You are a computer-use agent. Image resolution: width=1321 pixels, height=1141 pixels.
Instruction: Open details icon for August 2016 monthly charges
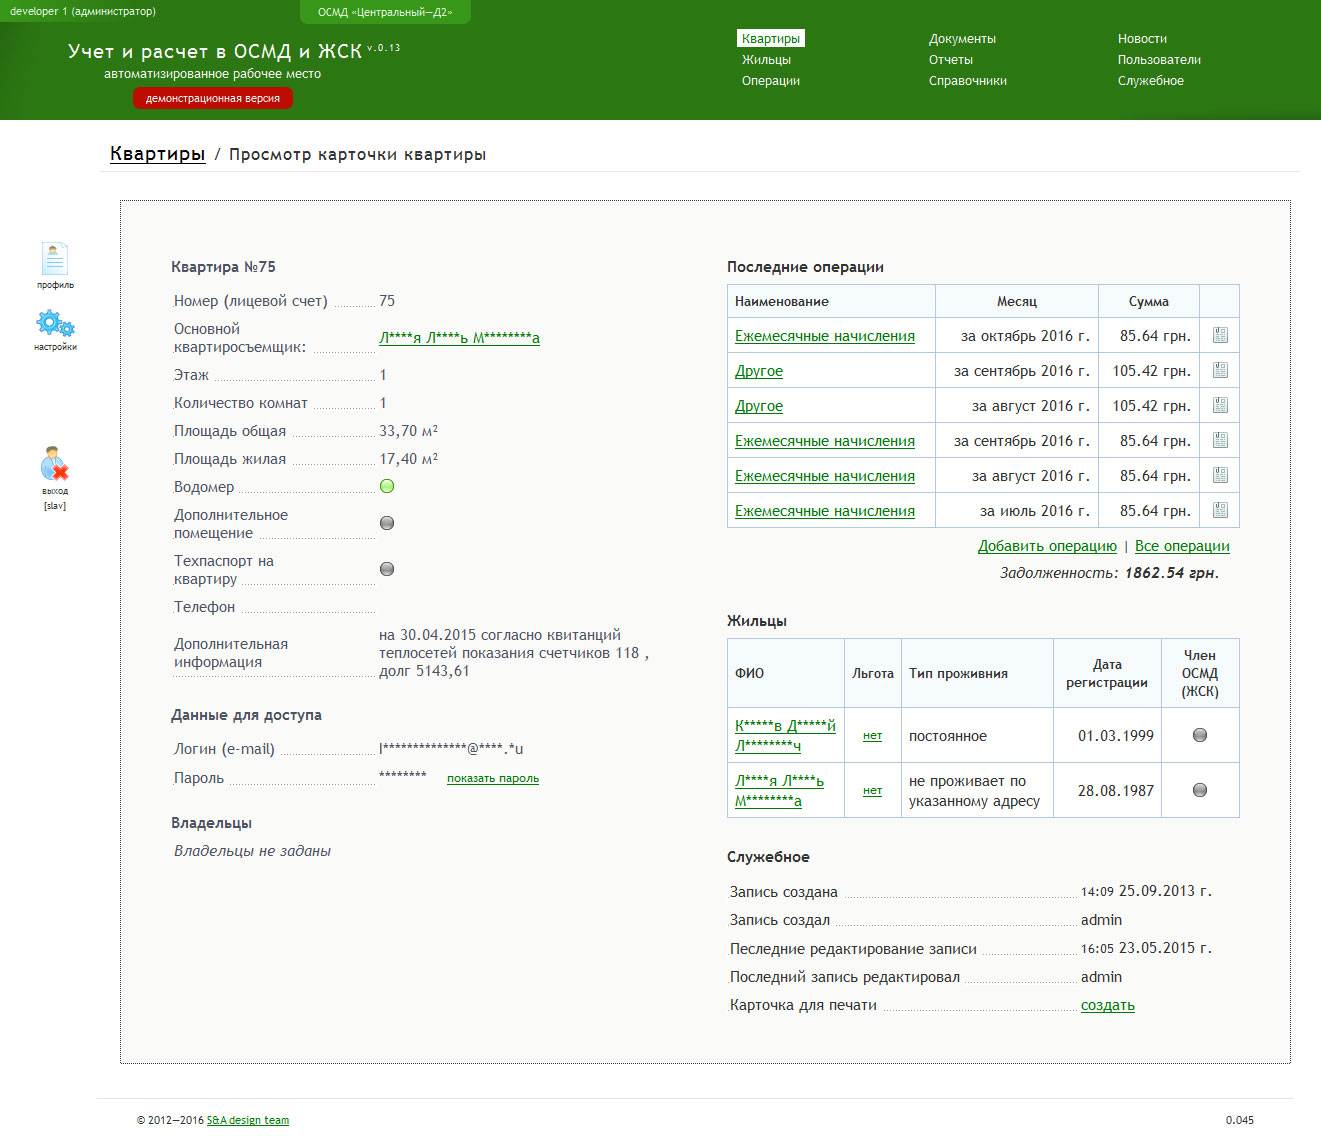click(1220, 476)
